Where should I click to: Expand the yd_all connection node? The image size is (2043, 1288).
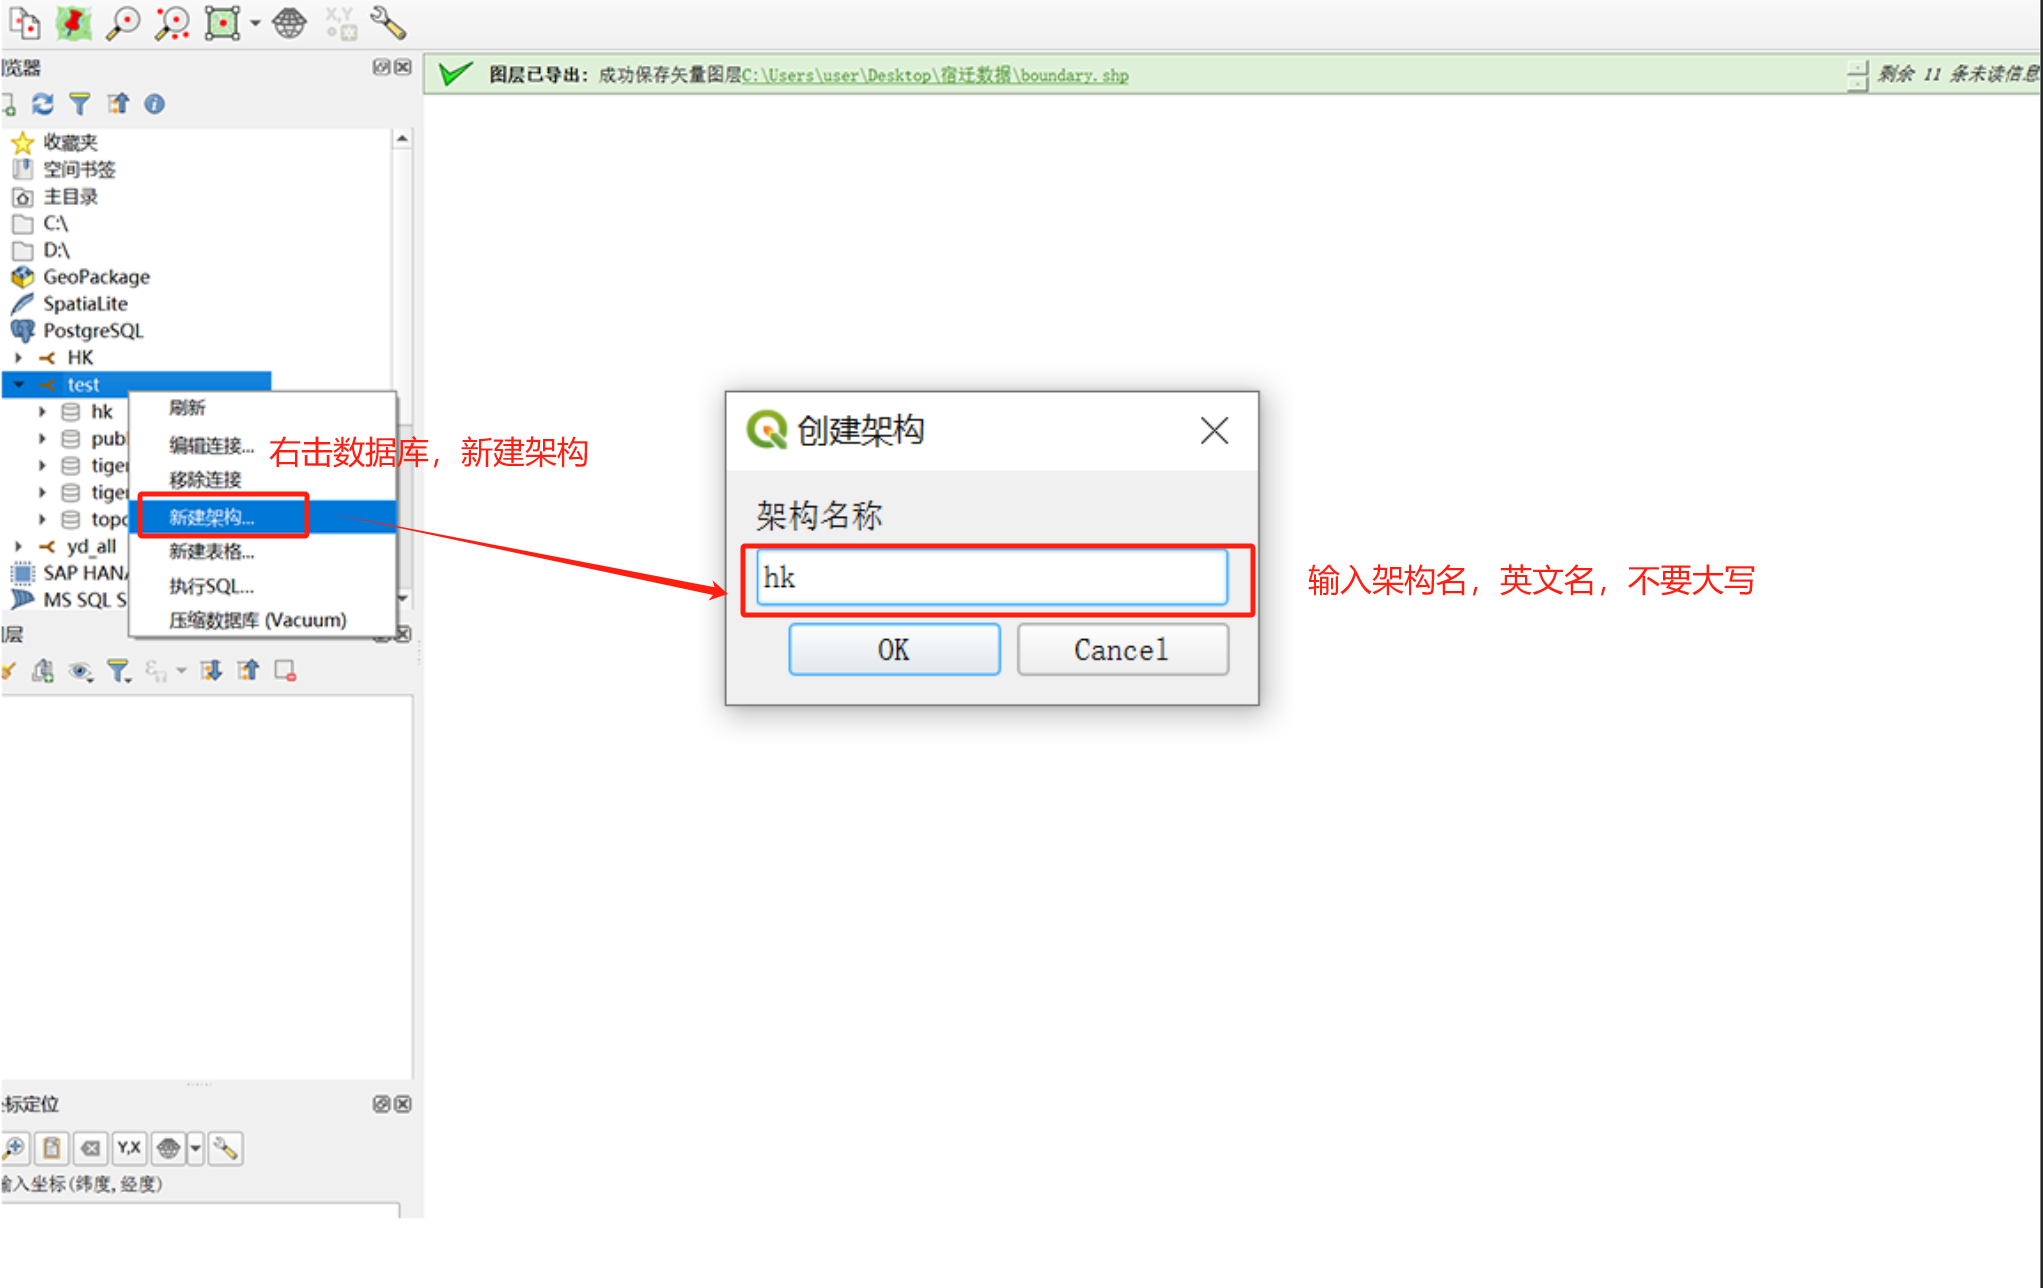pos(18,546)
